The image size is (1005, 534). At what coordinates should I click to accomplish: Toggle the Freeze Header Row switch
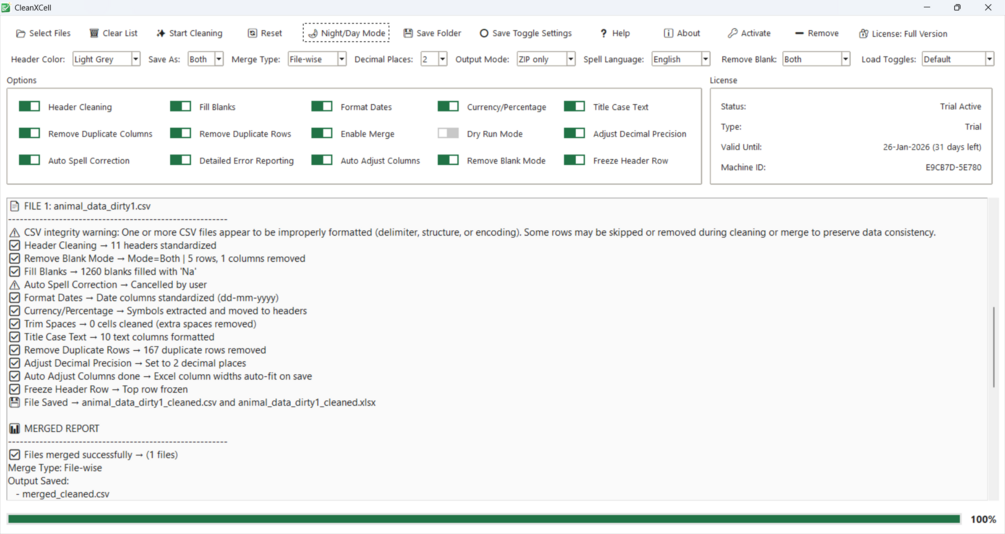[x=574, y=160]
